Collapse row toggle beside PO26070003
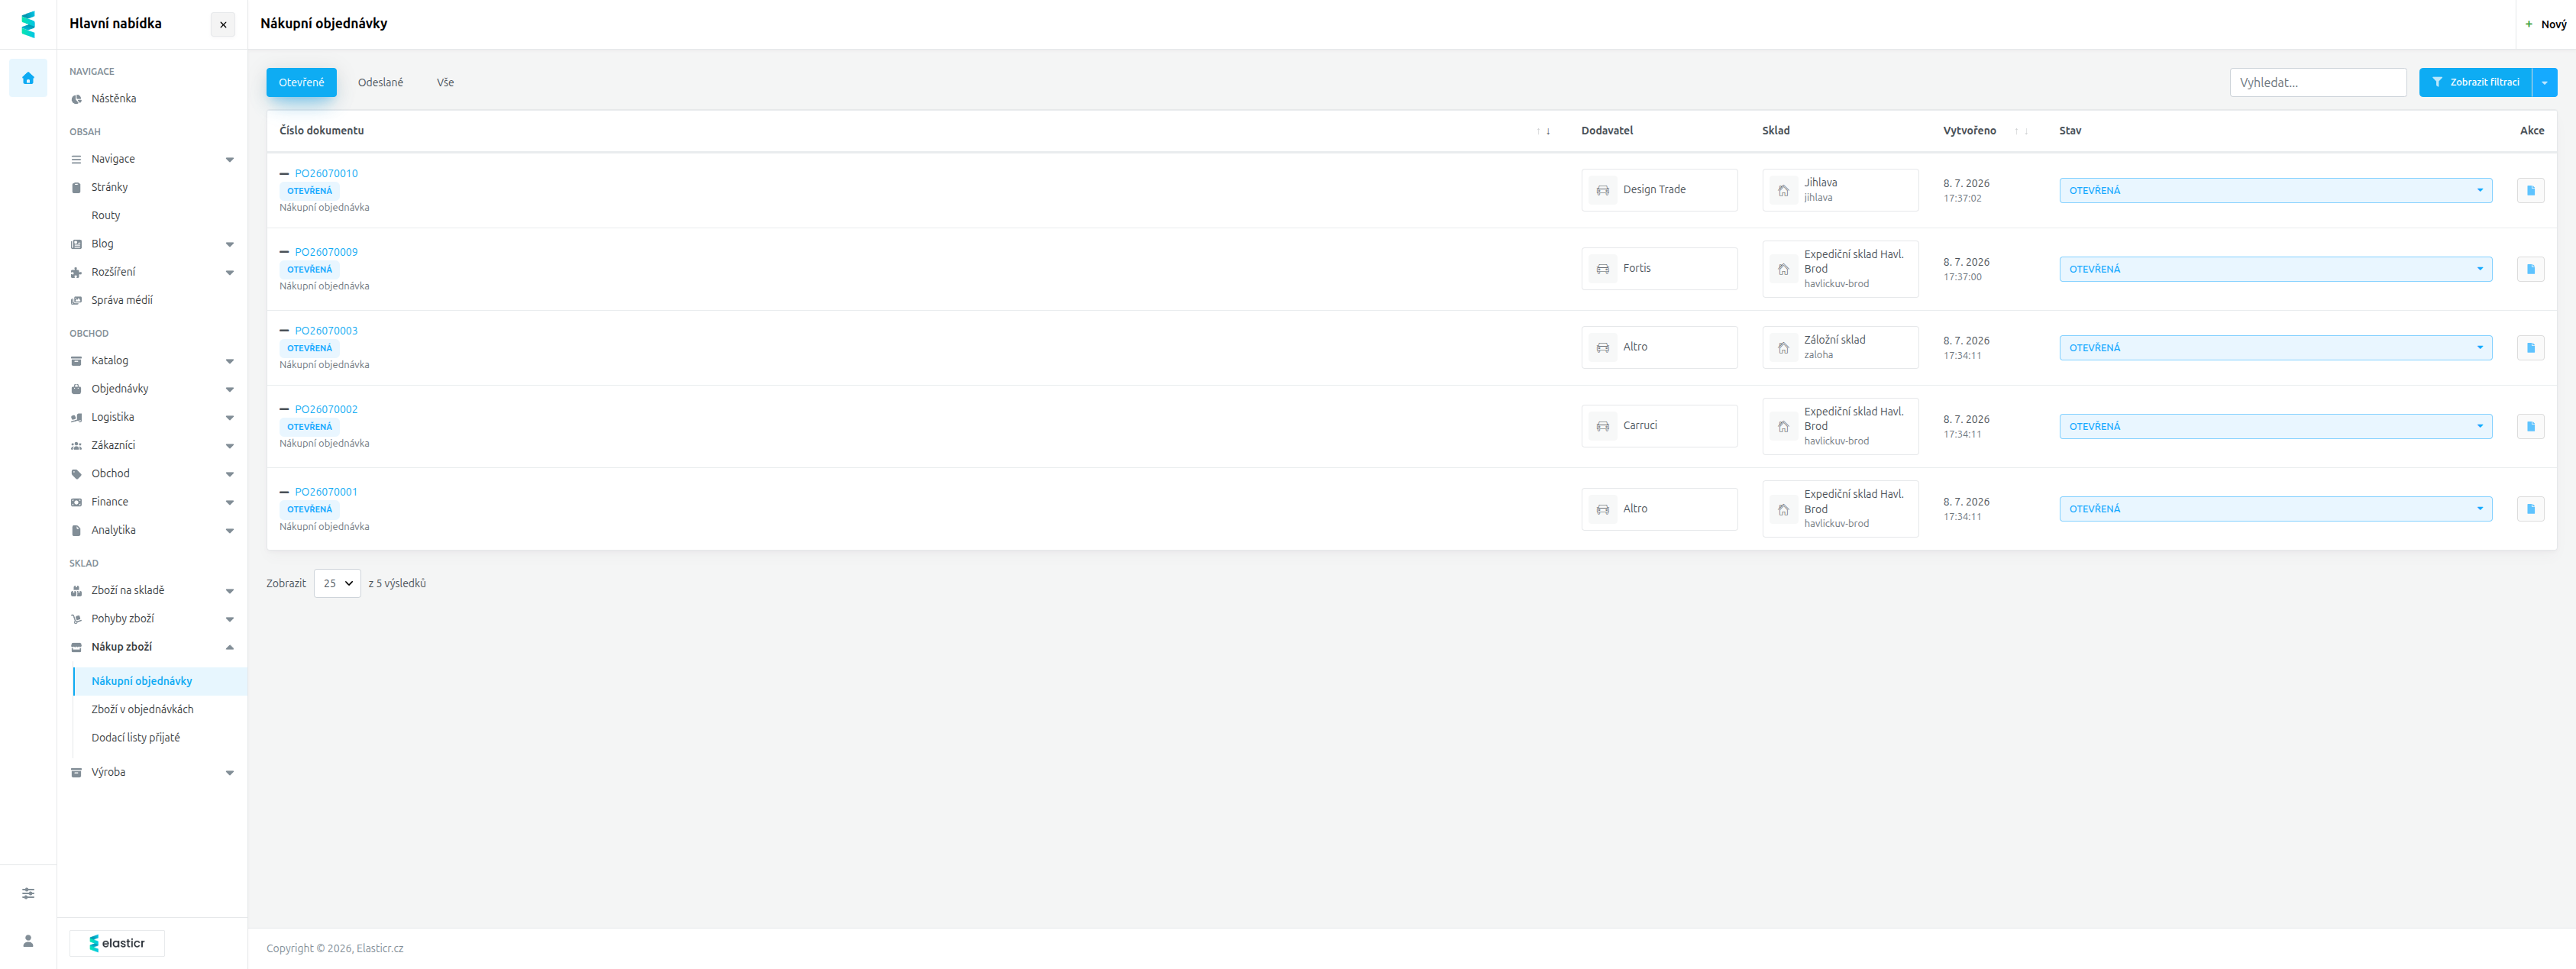Viewport: 2576px width, 969px height. (284, 331)
